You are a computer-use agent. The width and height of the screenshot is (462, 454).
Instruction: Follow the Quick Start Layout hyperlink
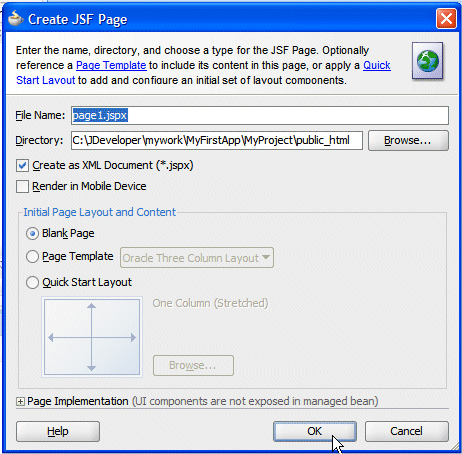[x=377, y=65]
